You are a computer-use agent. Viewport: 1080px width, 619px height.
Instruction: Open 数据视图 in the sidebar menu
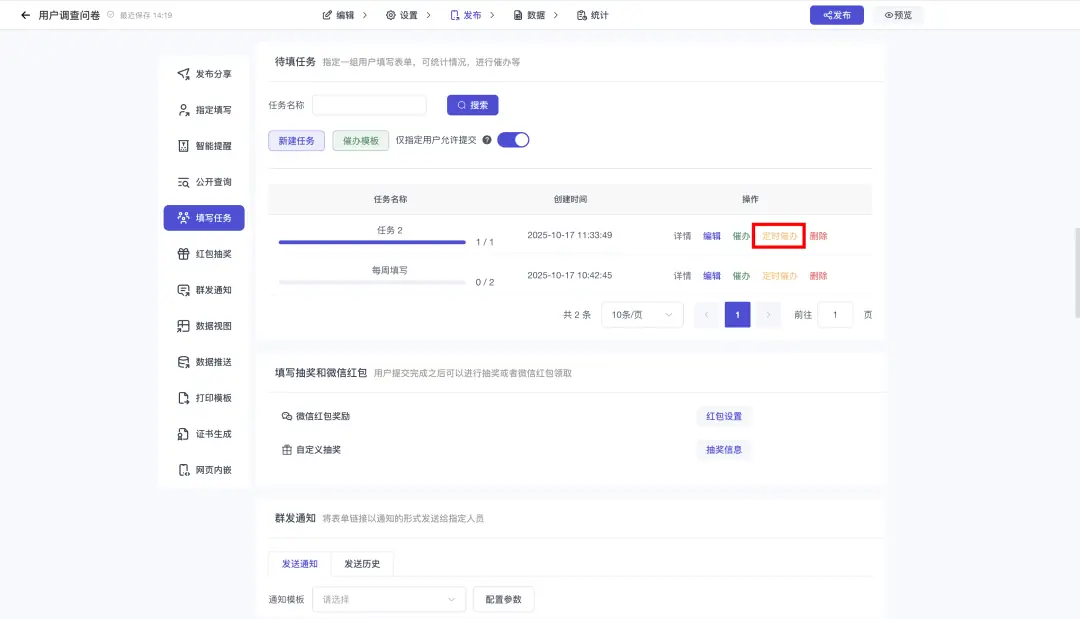click(204, 326)
